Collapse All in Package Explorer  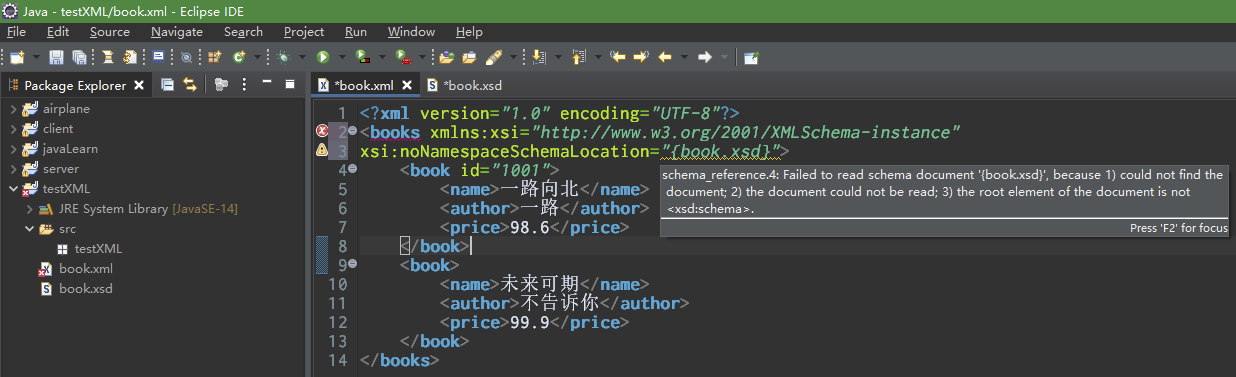click(x=167, y=85)
